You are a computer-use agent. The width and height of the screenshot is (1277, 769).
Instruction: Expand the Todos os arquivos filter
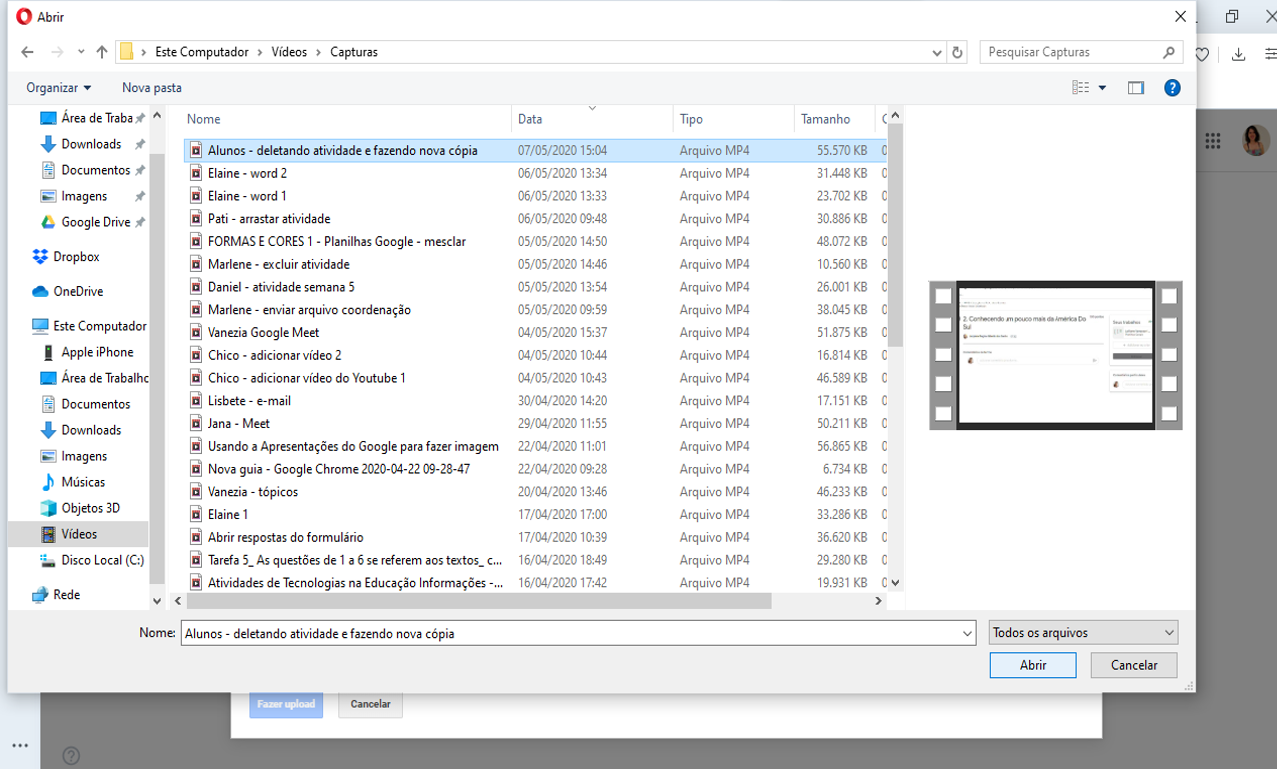(1083, 633)
